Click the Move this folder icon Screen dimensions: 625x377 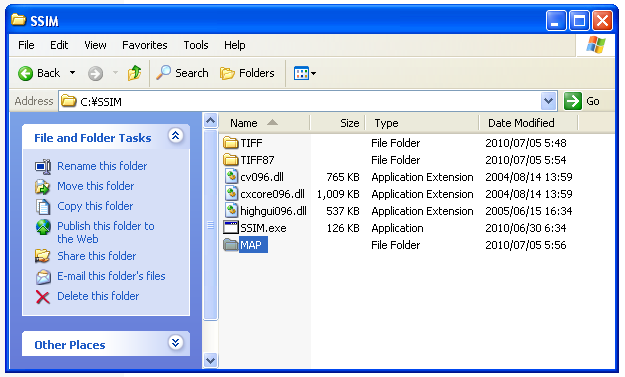pyautogui.click(x=43, y=187)
